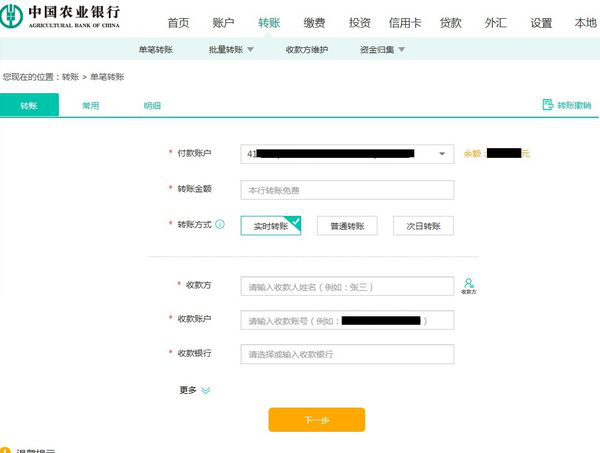Open the 收款方 contact picker icon
Image resolution: width=600 pixels, height=453 pixels.
coord(468,285)
